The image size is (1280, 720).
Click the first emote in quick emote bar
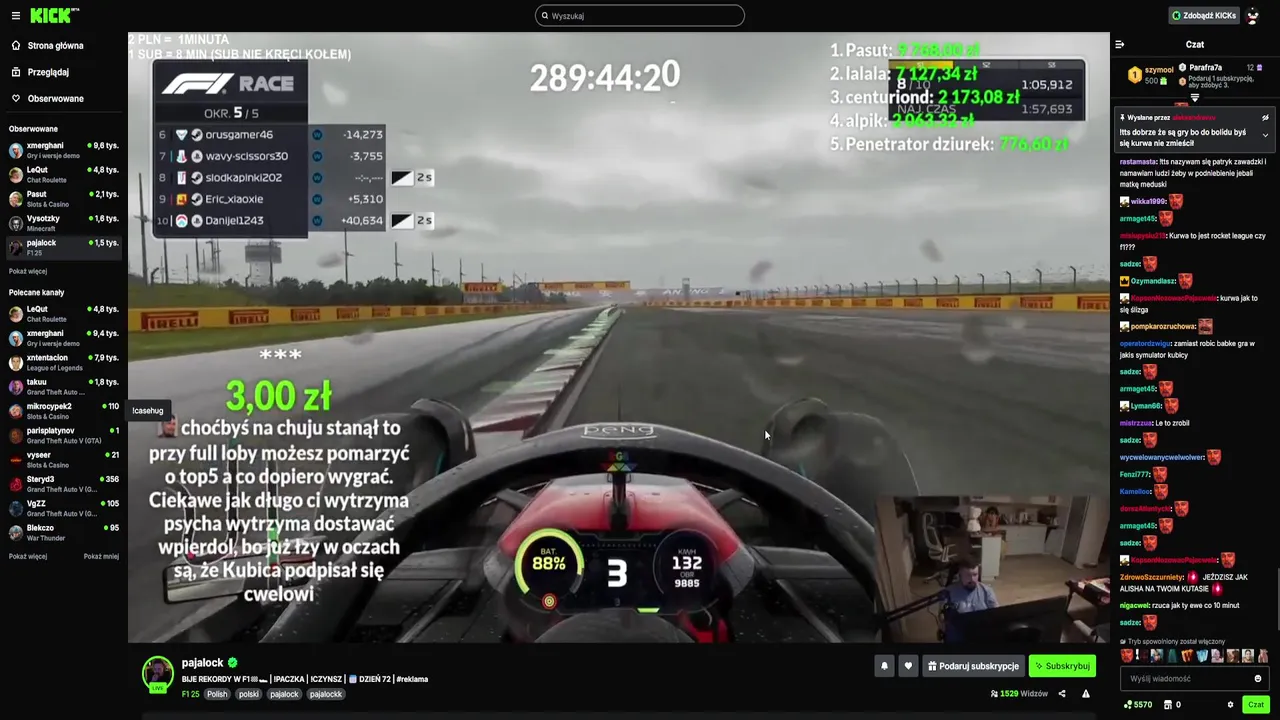point(1127,656)
